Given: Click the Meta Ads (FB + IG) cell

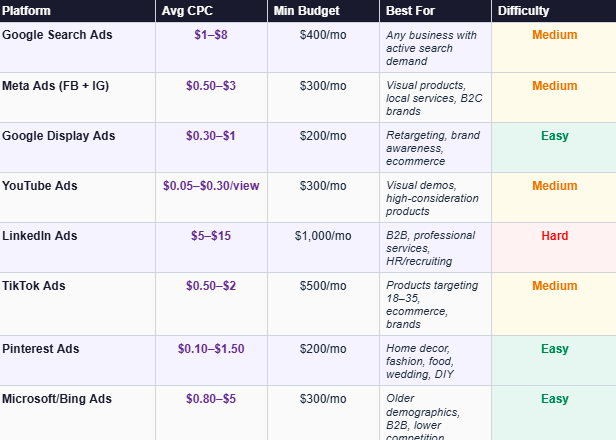Looking at the screenshot, I should 55,85.
